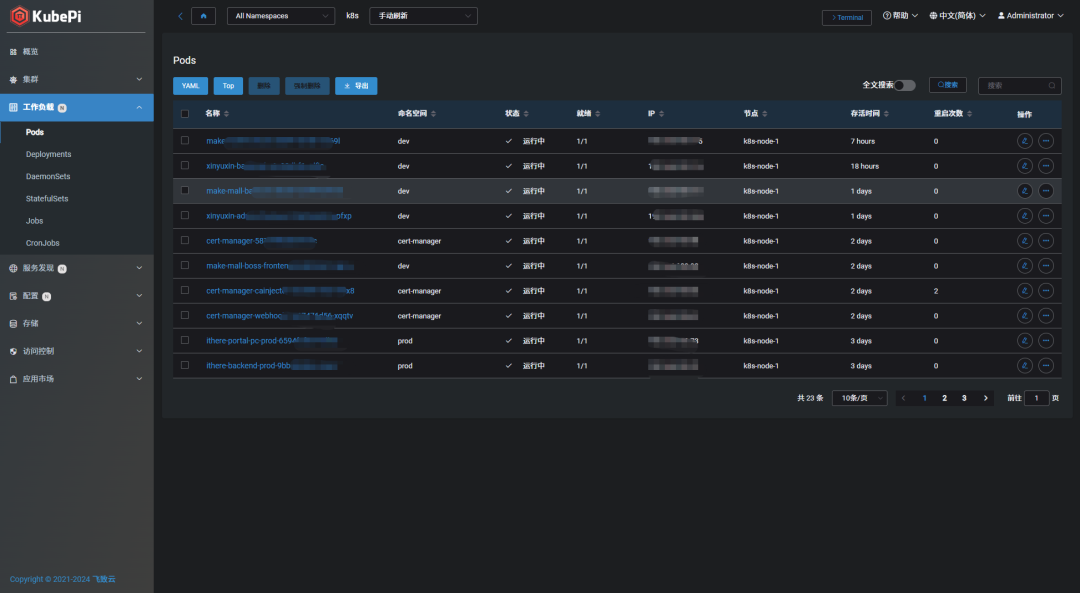
Task: Click the magnifier icon in search box
Action: [1052, 85]
